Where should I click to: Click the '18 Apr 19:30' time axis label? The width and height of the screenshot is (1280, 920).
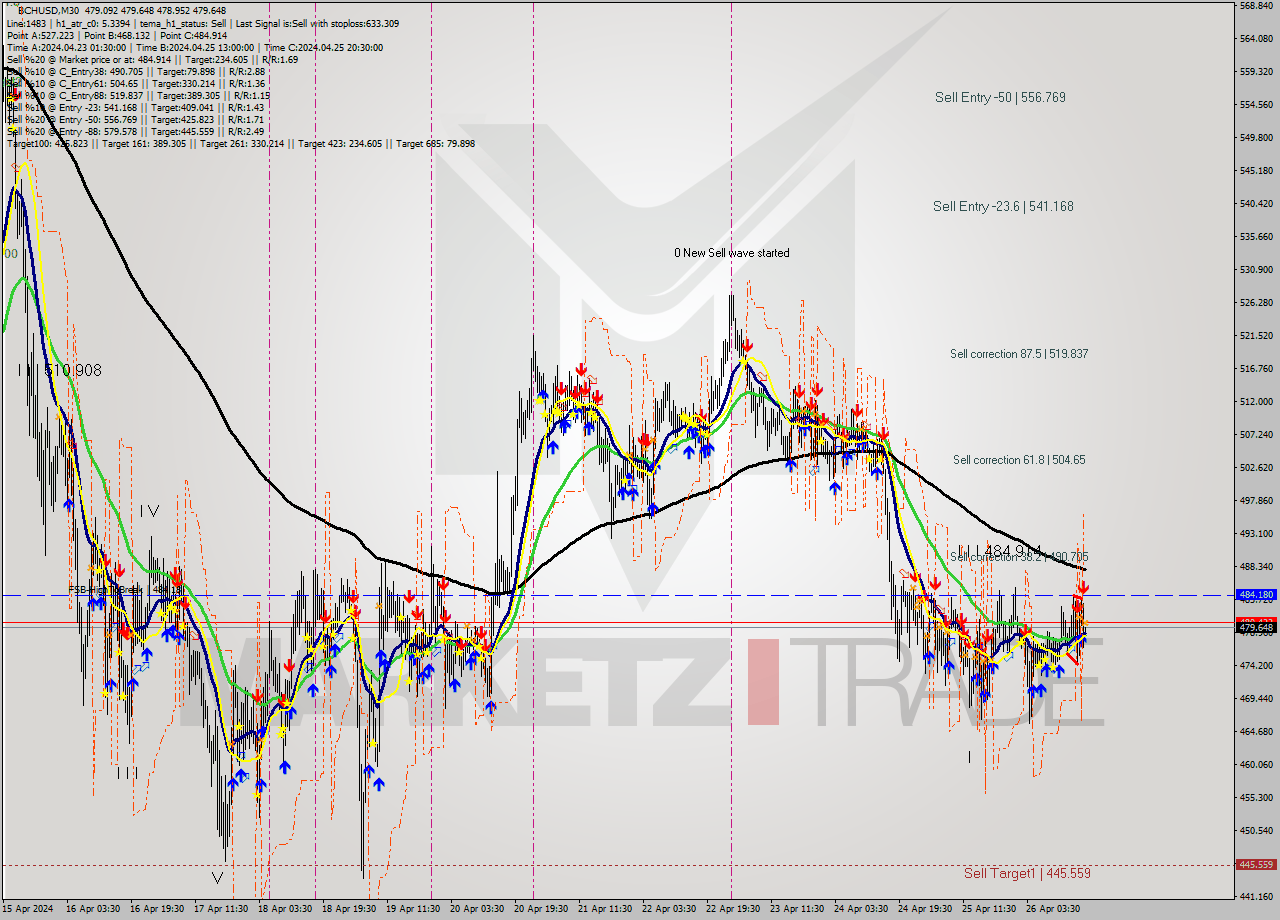348,909
